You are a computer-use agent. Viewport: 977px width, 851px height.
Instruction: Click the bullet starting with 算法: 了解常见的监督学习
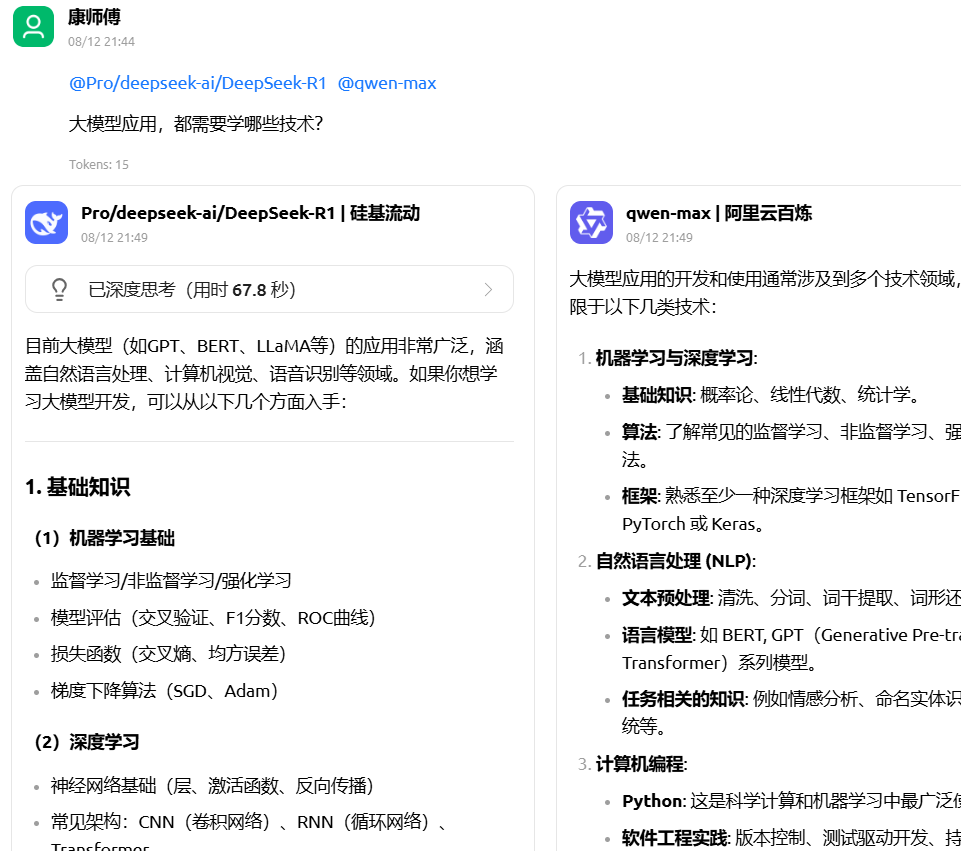coord(791,445)
